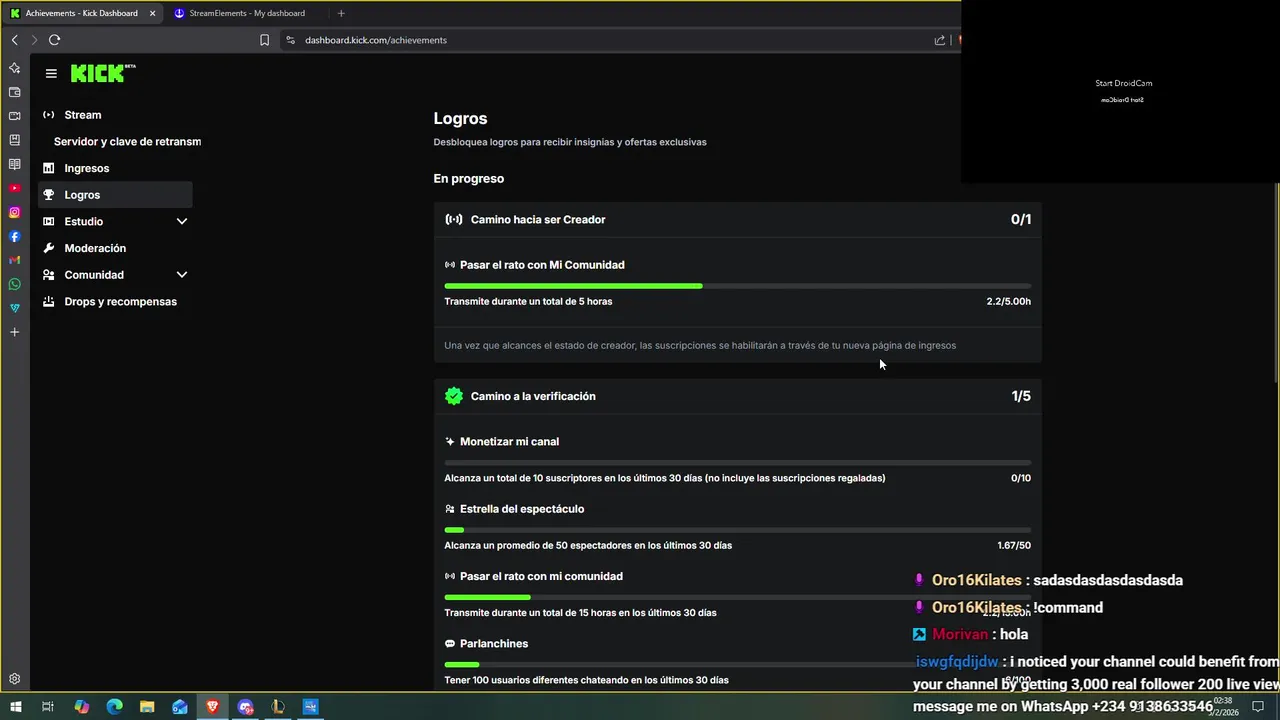View site information icon beside URL

point(290,40)
